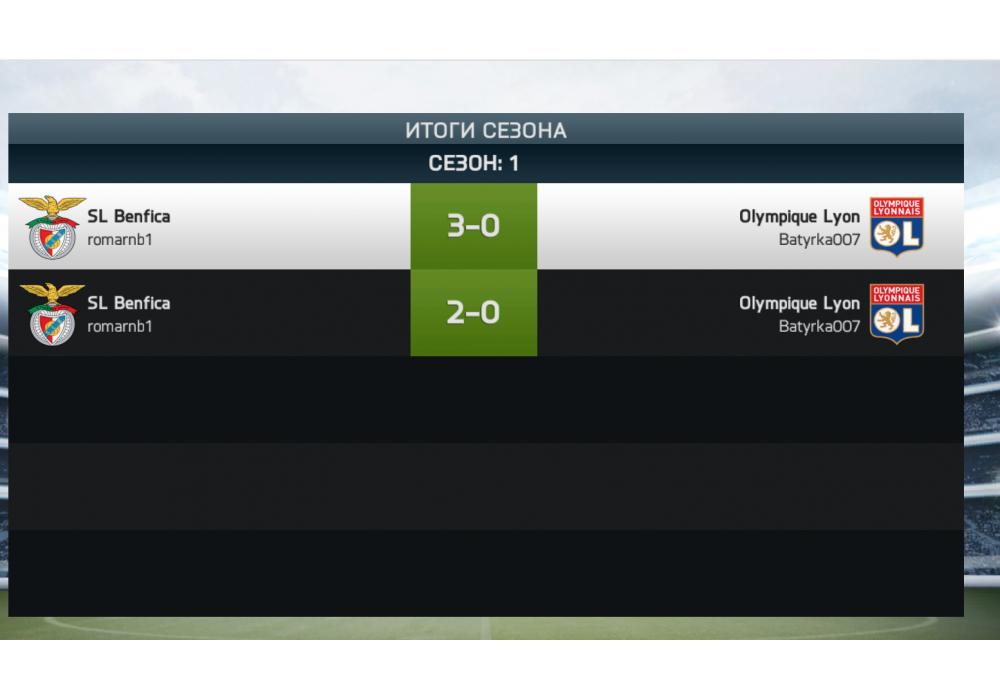Click the Olympique Lyon logo in the 2-0 match
The height and width of the screenshot is (700, 1000).
[x=896, y=313]
